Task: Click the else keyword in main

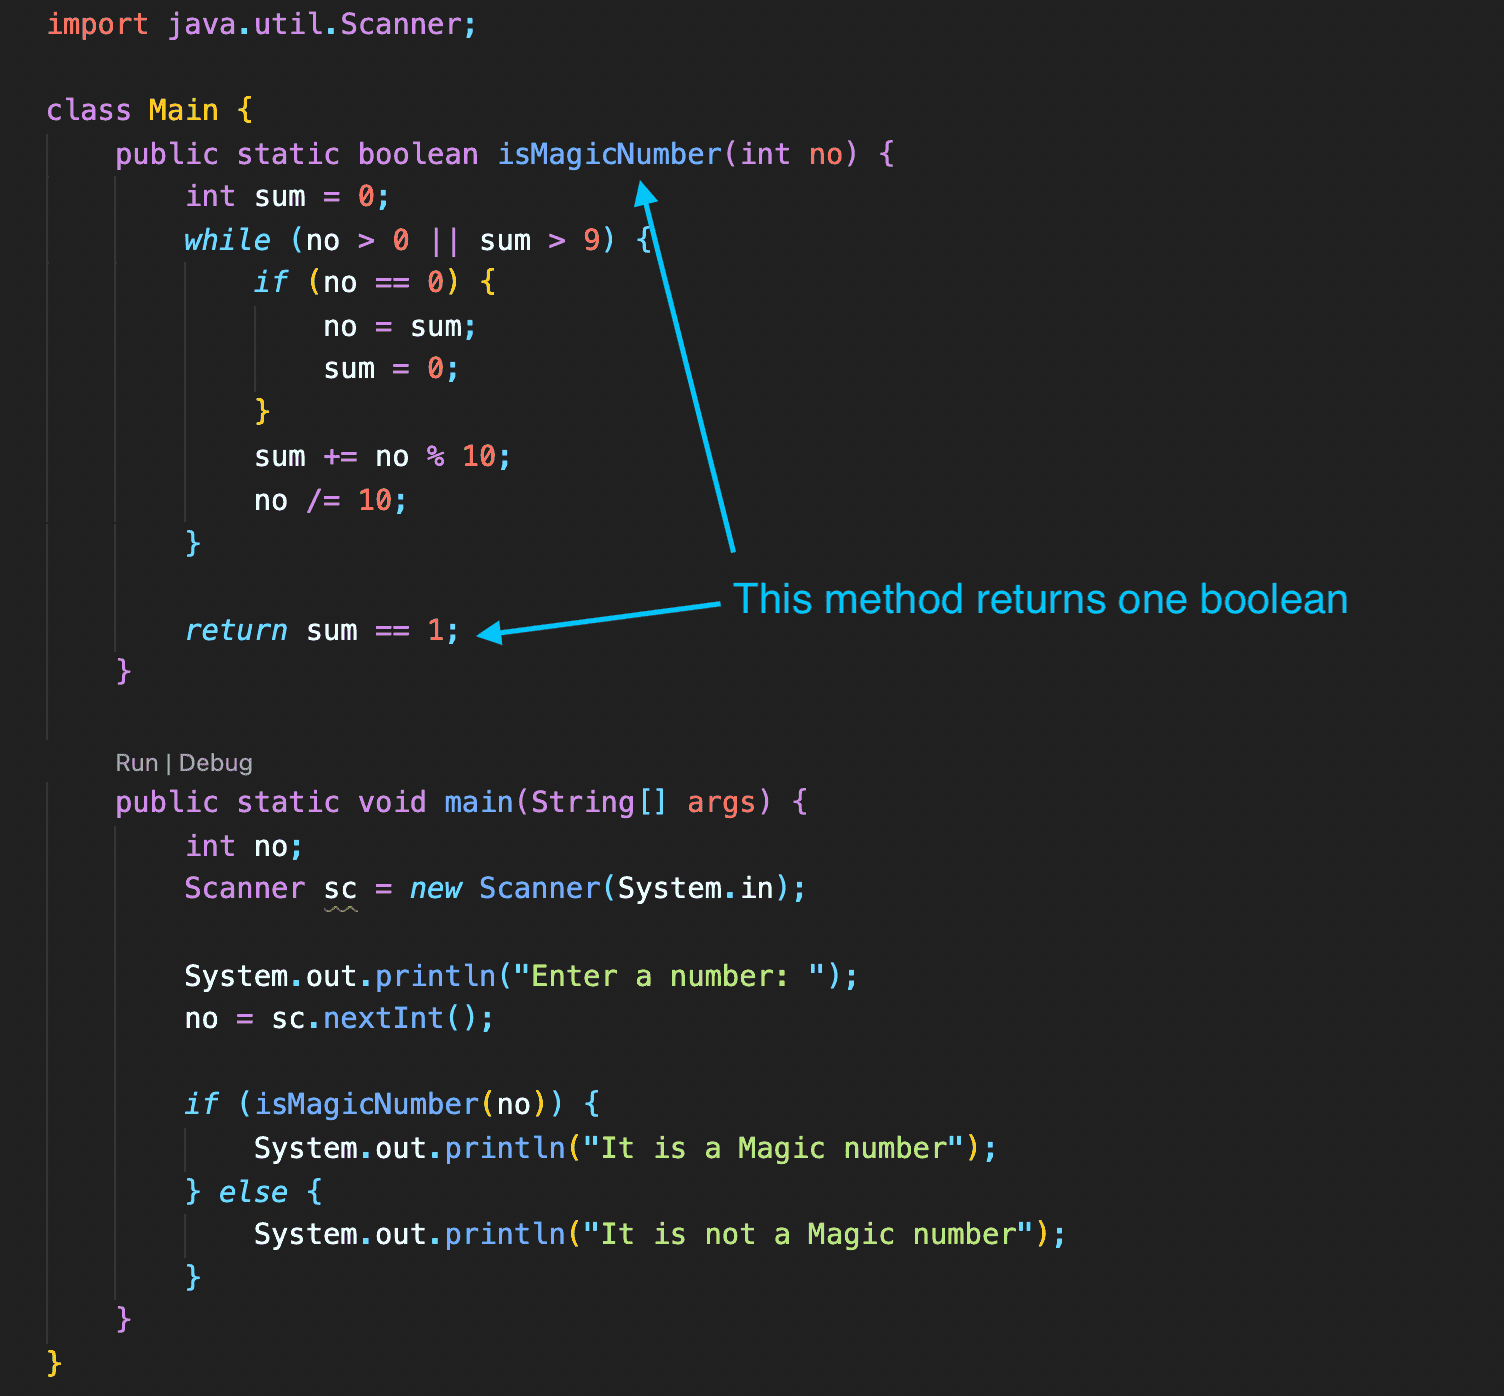Action: [252, 1191]
